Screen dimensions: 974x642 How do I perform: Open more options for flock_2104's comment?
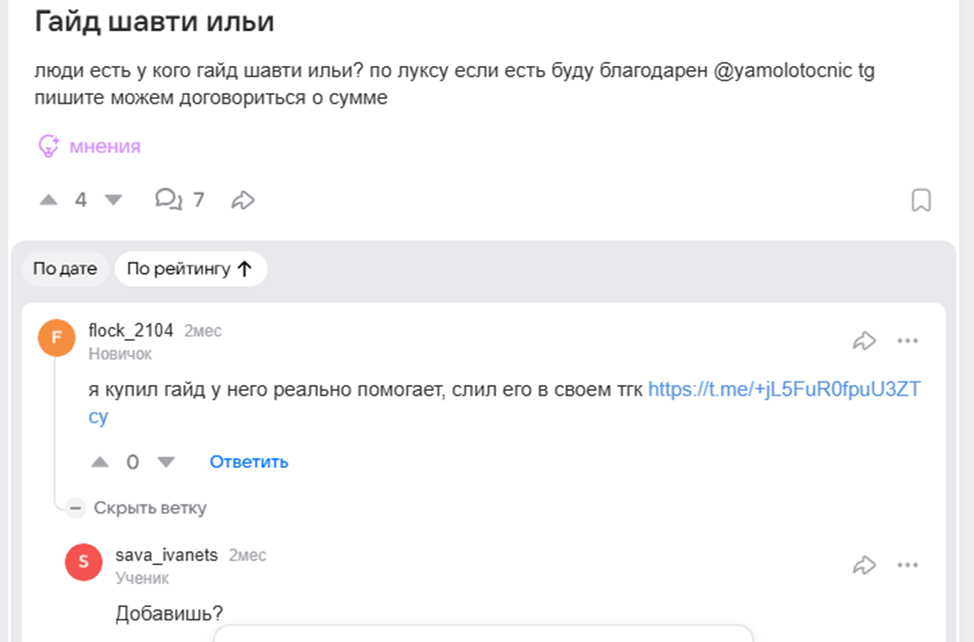pyautogui.click(x=907, y=341)
